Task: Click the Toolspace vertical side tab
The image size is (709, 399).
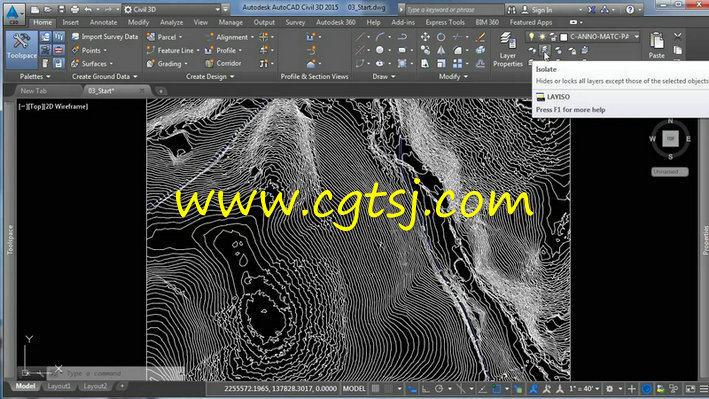Action: [x=9, y=240]
